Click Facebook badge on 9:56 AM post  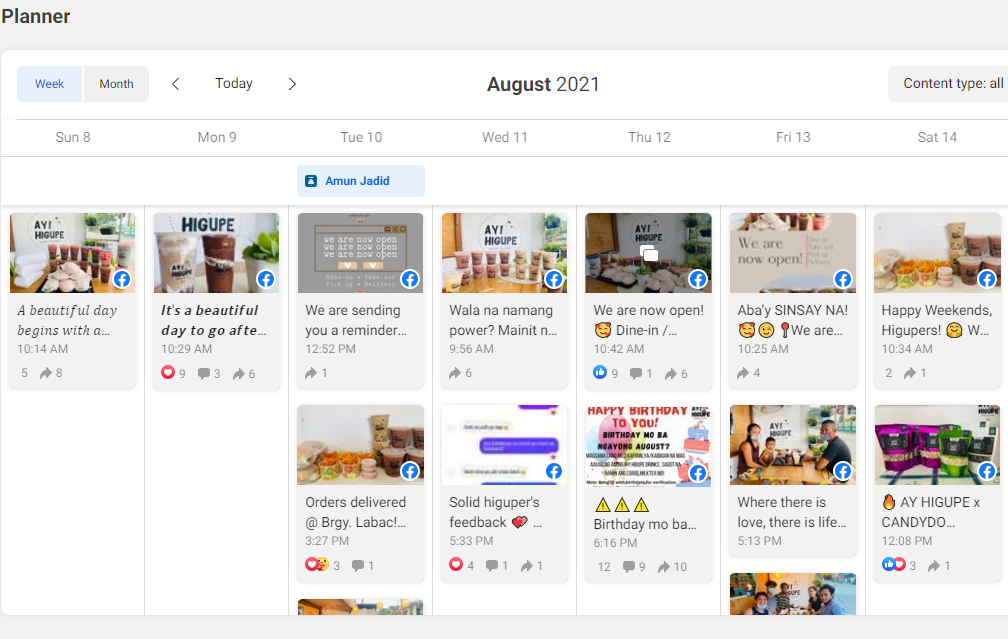coord(554,279)
